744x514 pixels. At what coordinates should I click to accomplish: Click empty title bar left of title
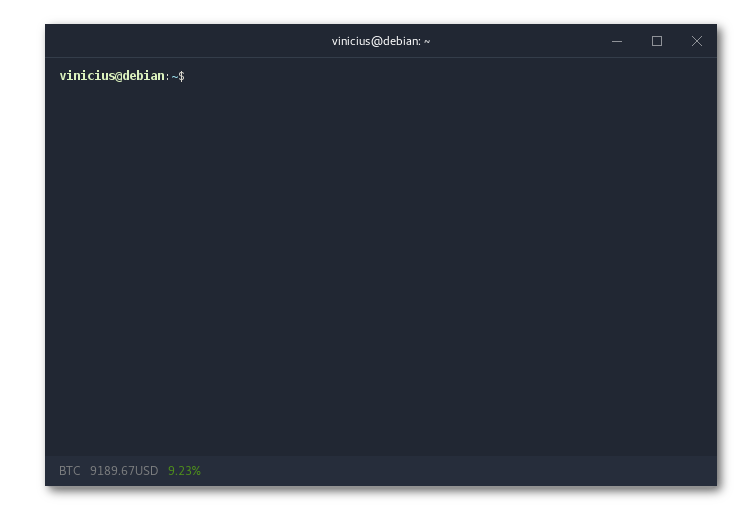180,41
